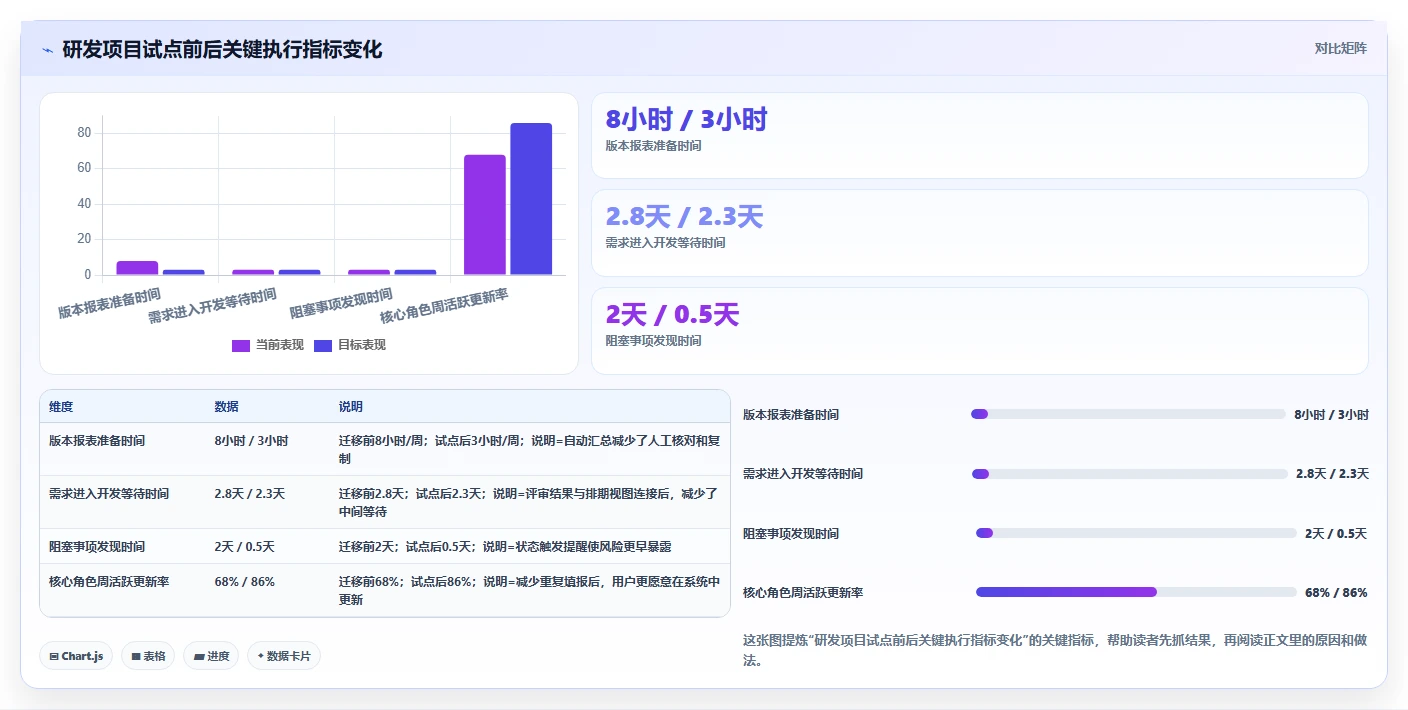Click the 版本报表准备时间 chart axis label
1408x710 pixels.
[110, 304]
